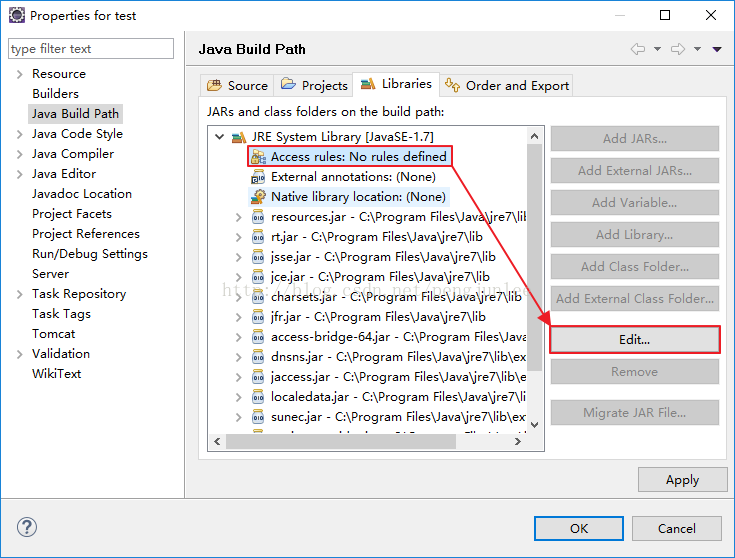The width and height of the screenshot is (735, 558).
Task: Click the Native library location icon
Action: 258,197
